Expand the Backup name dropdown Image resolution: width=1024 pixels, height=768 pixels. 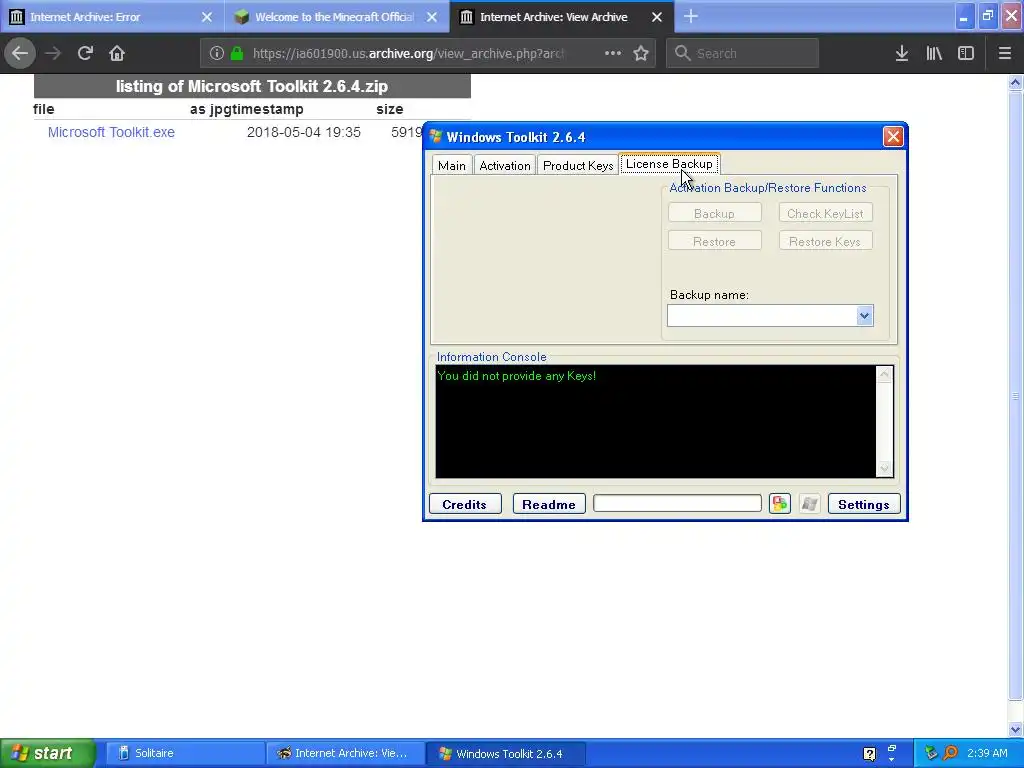[x=864, y=316]
